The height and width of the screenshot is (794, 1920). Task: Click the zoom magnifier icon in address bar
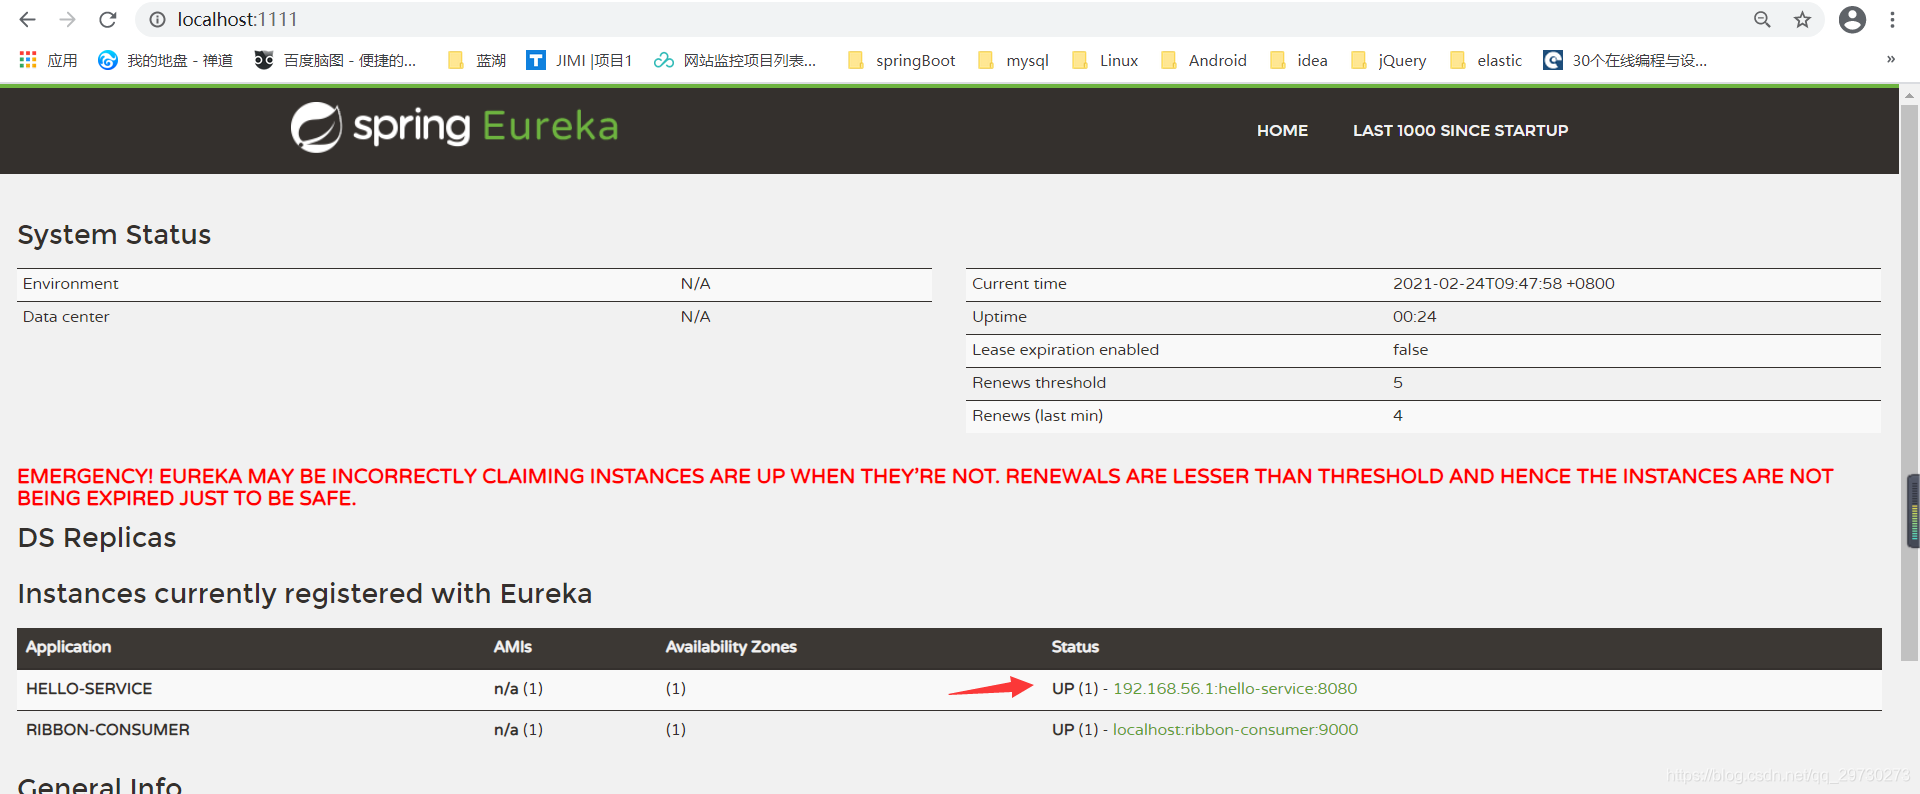tap(1762, 19)
